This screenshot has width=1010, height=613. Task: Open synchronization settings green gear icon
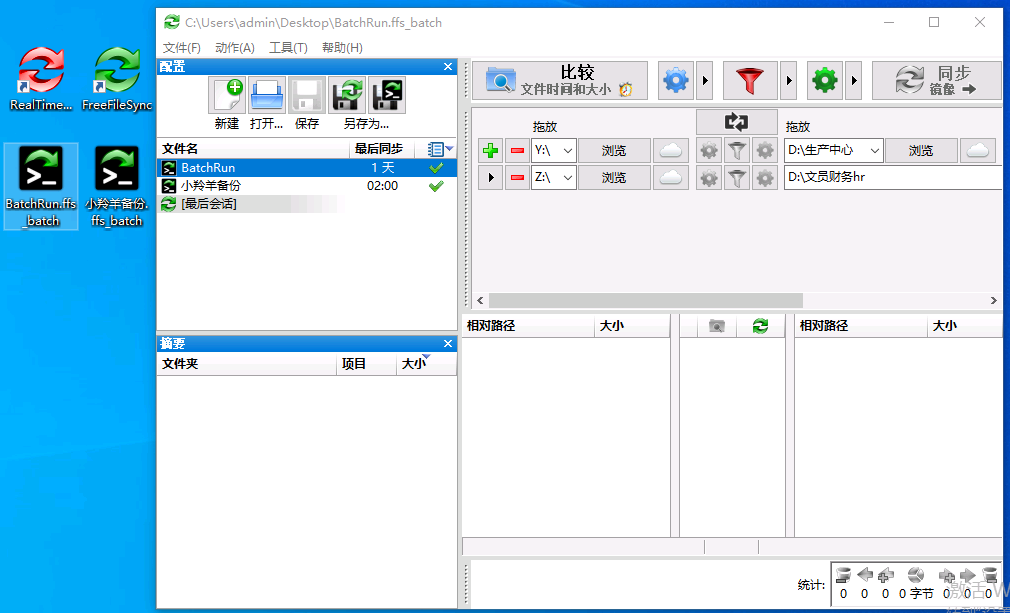(825, 80)
